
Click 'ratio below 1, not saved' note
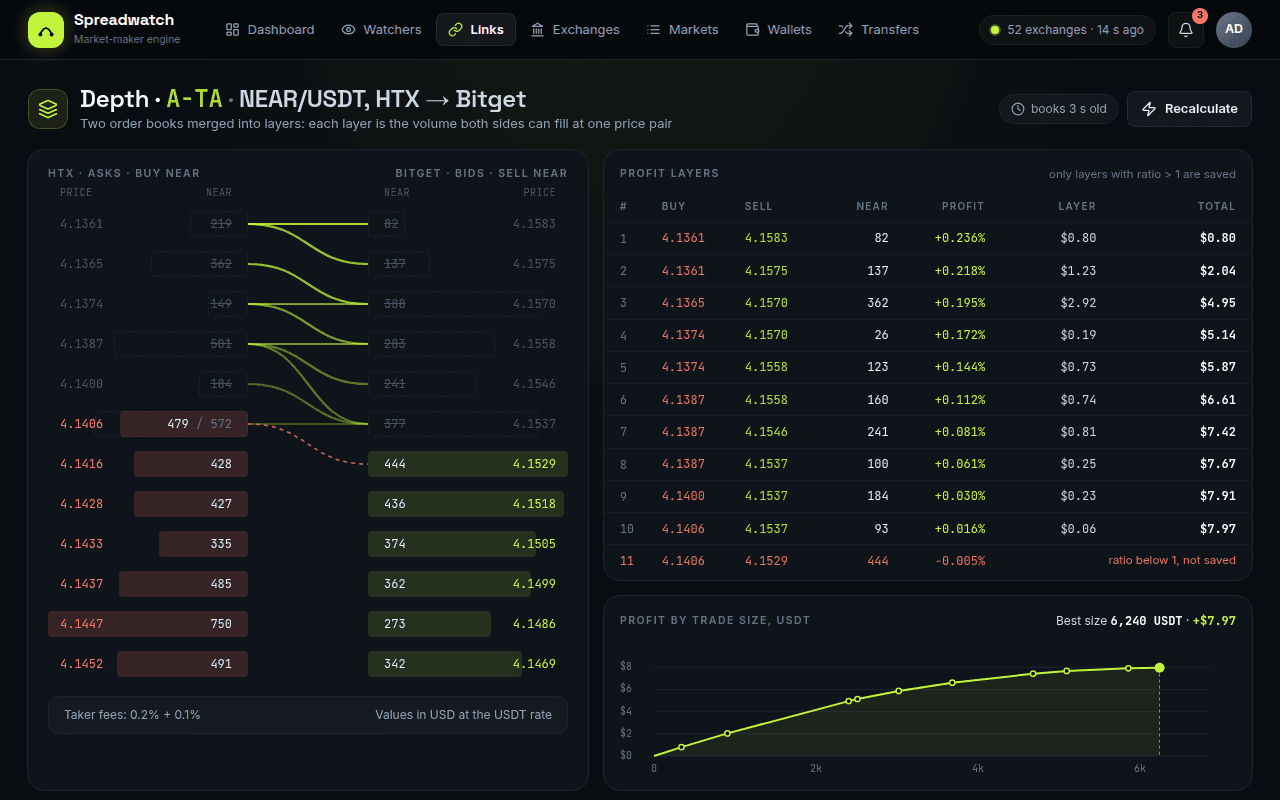coord(1172,560)
